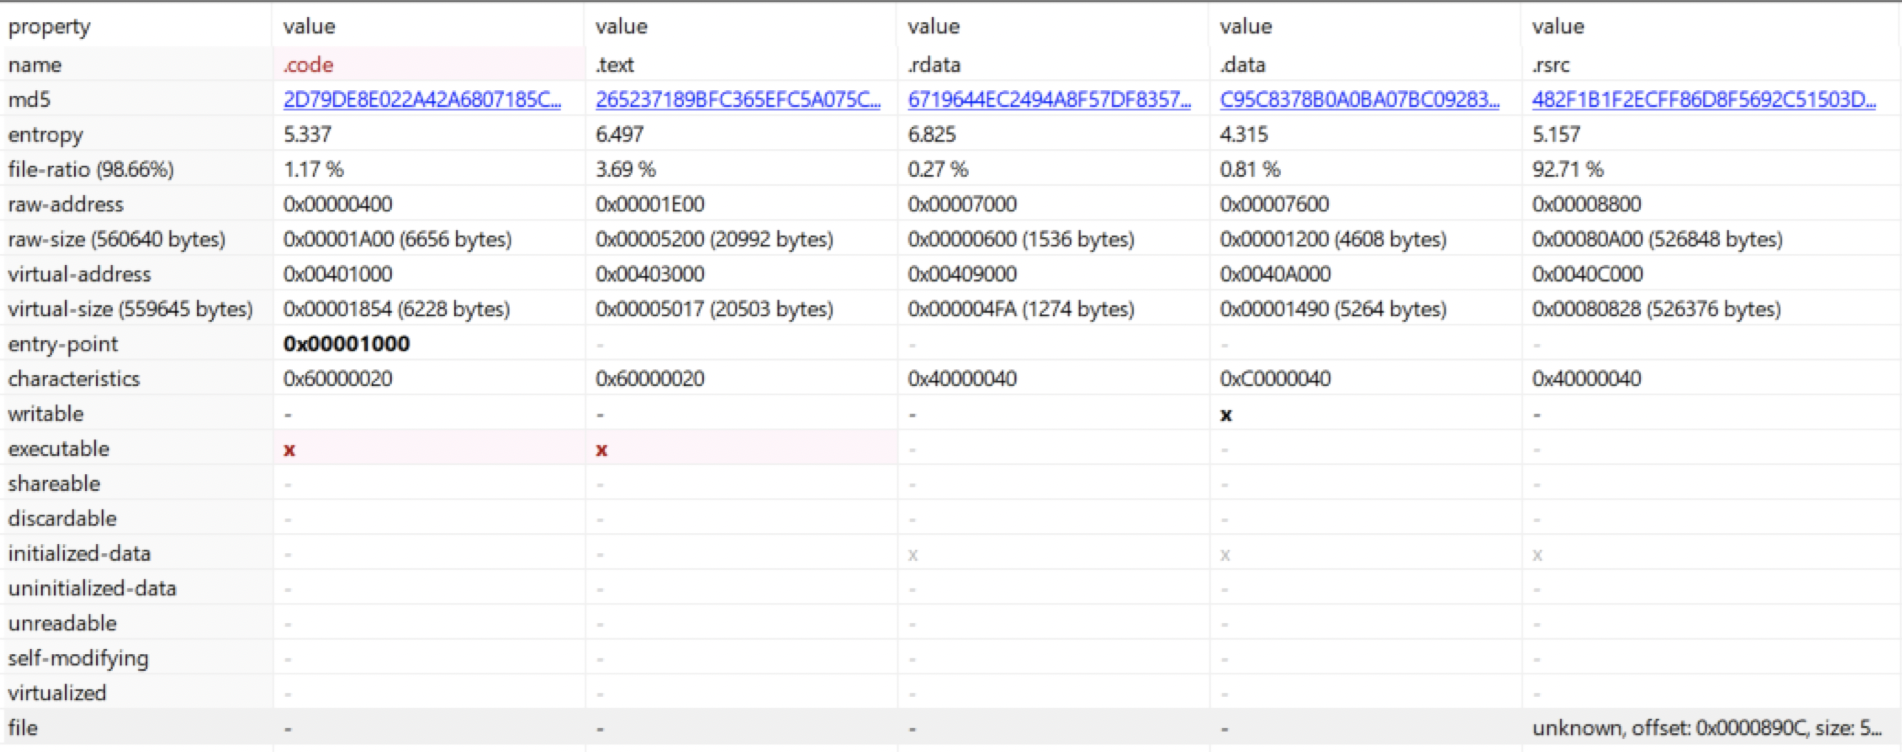
Task: Select file-ratio value 0.81 %
Action: (x=1250, y=169)
